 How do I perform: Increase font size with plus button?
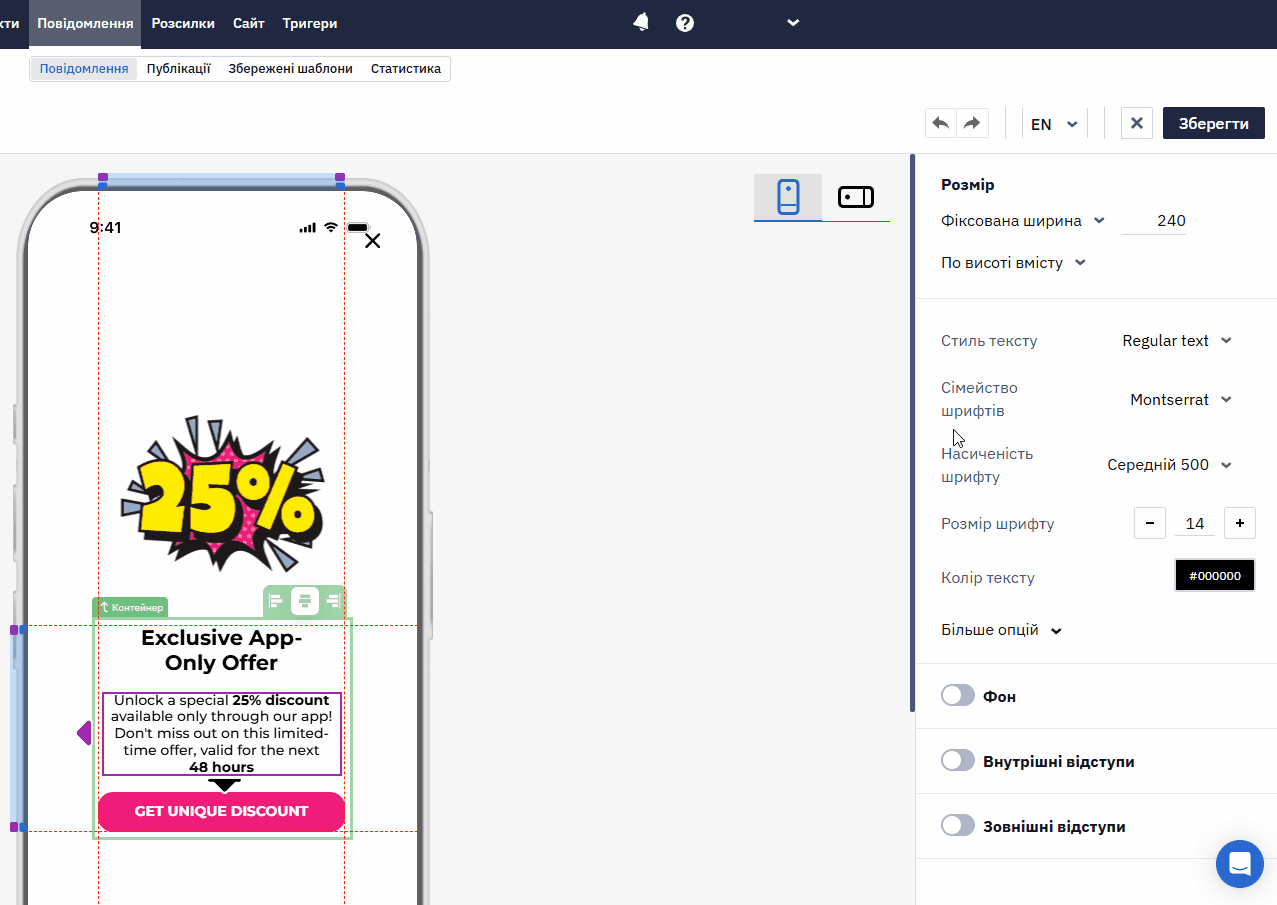tap(1240, 523)
